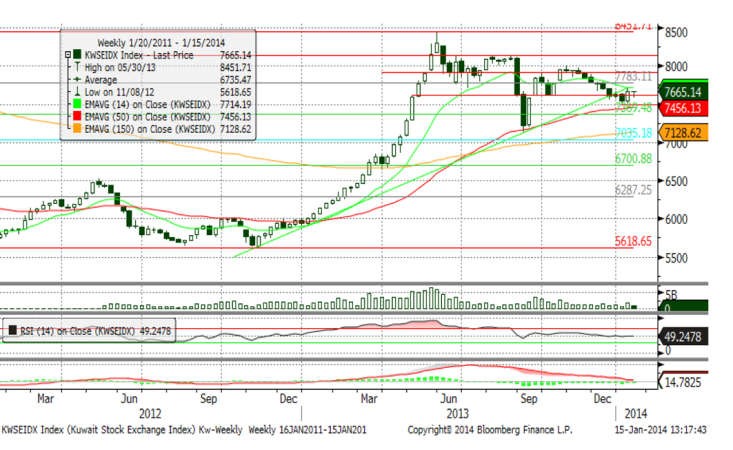Click legend value 6735.47

point(236,79)
